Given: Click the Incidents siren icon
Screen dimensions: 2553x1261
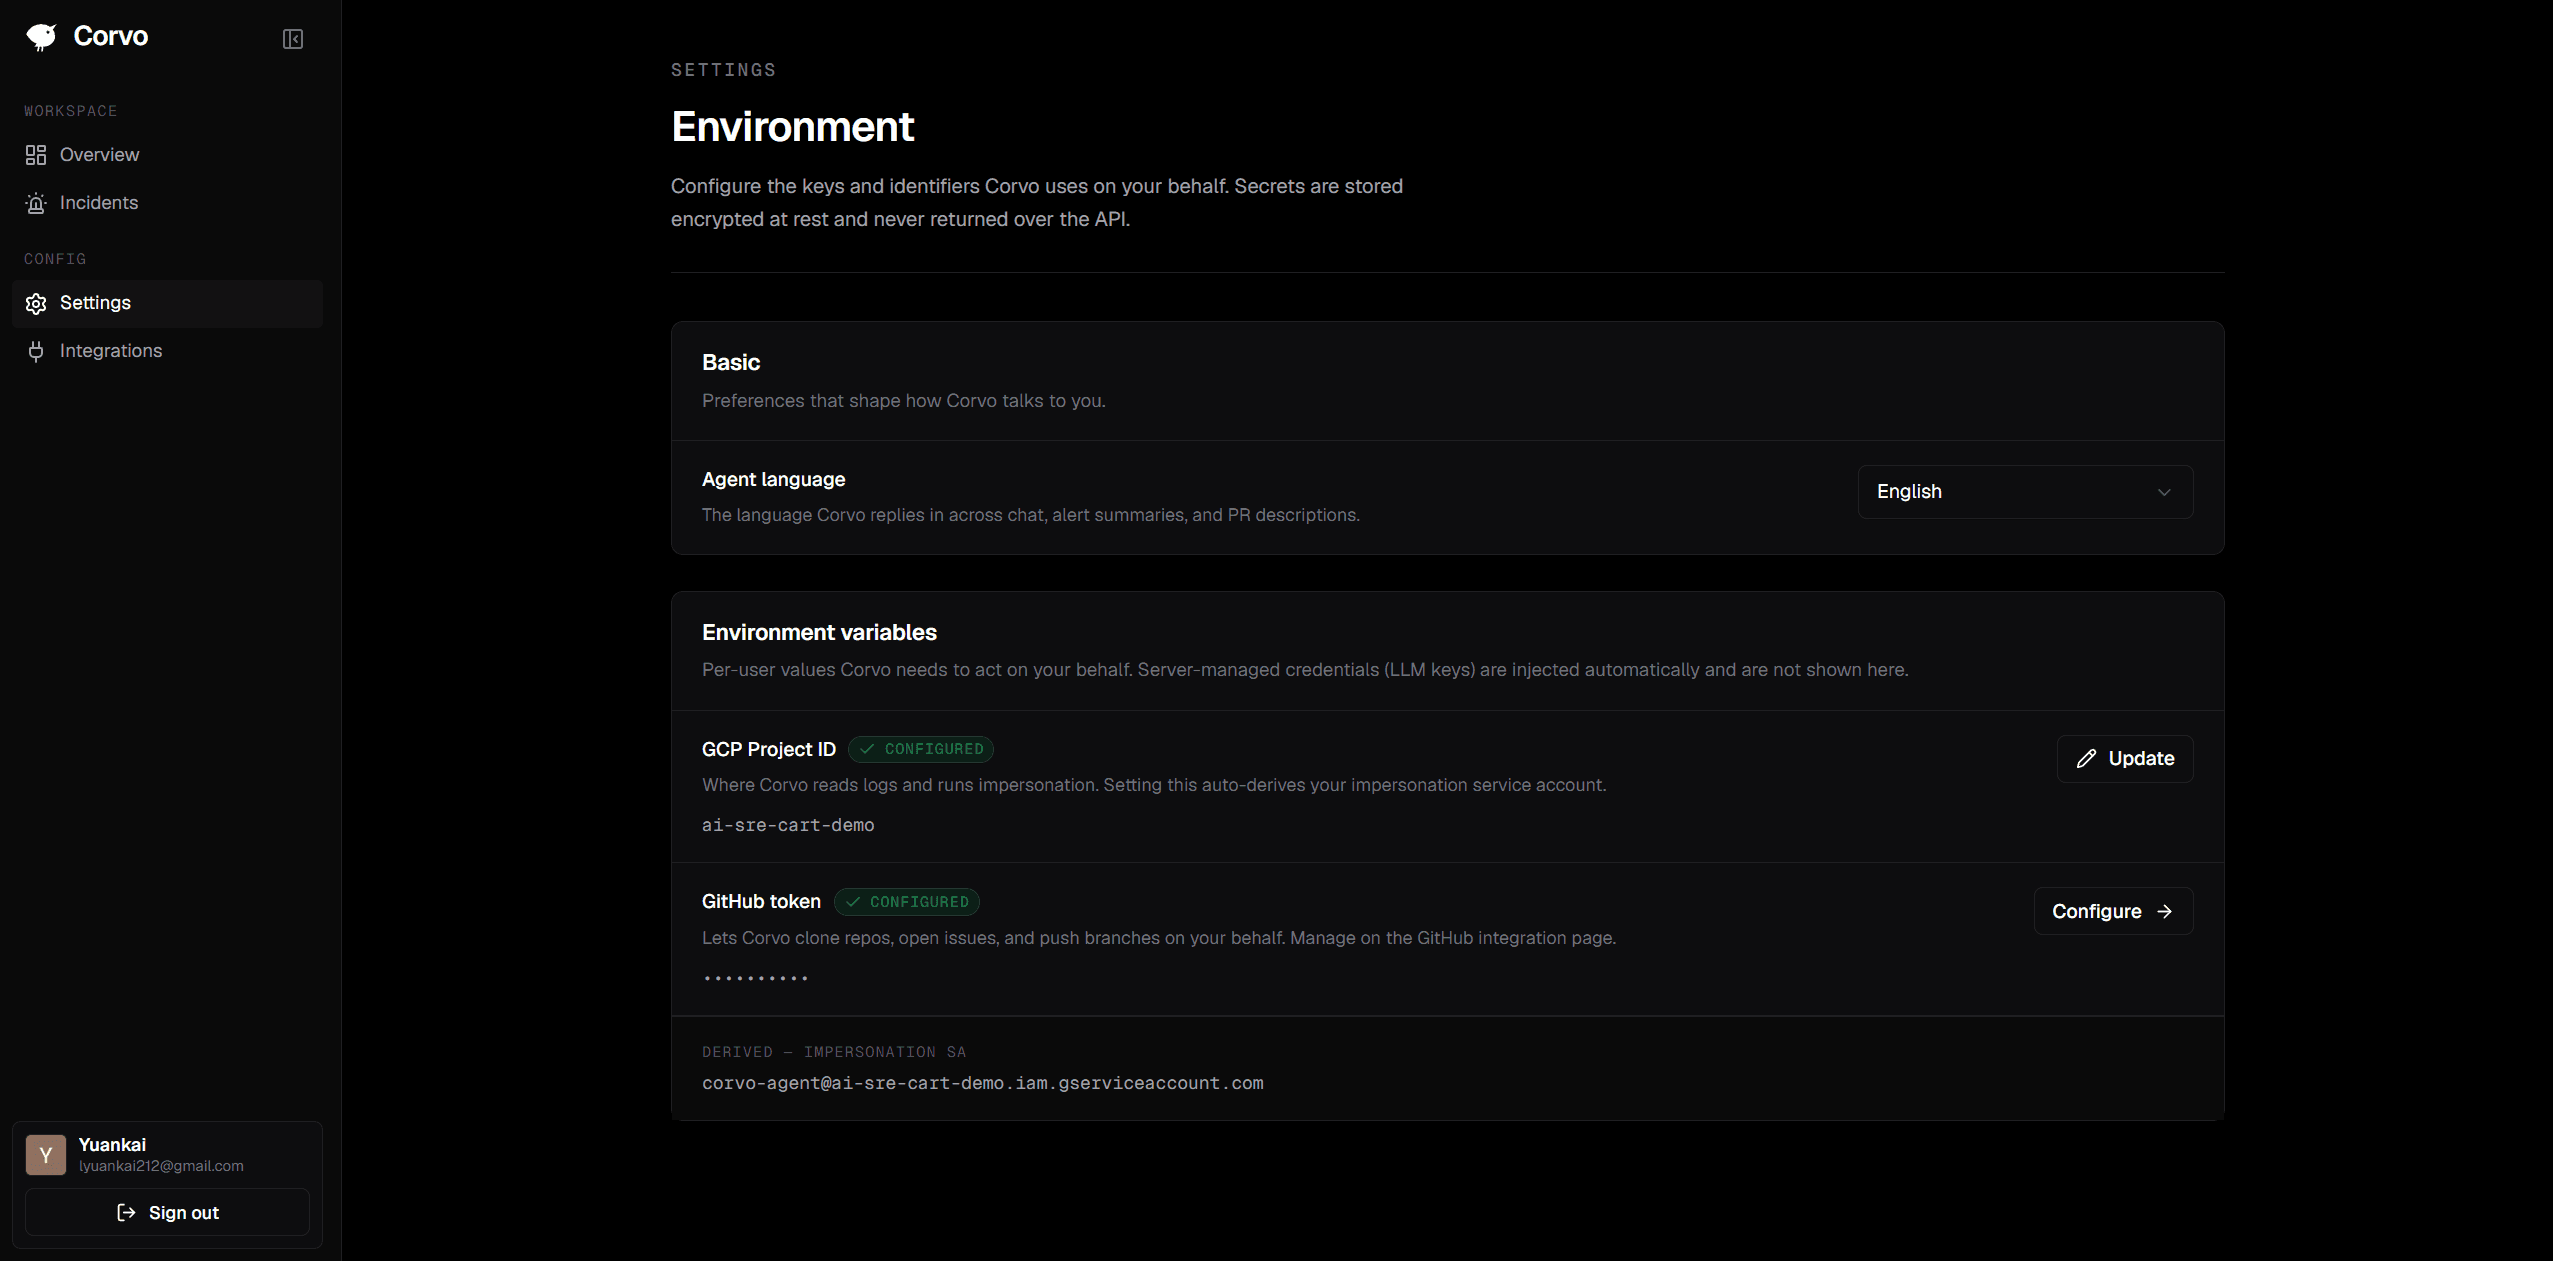Looking at the screenshot, I should 36,203.
